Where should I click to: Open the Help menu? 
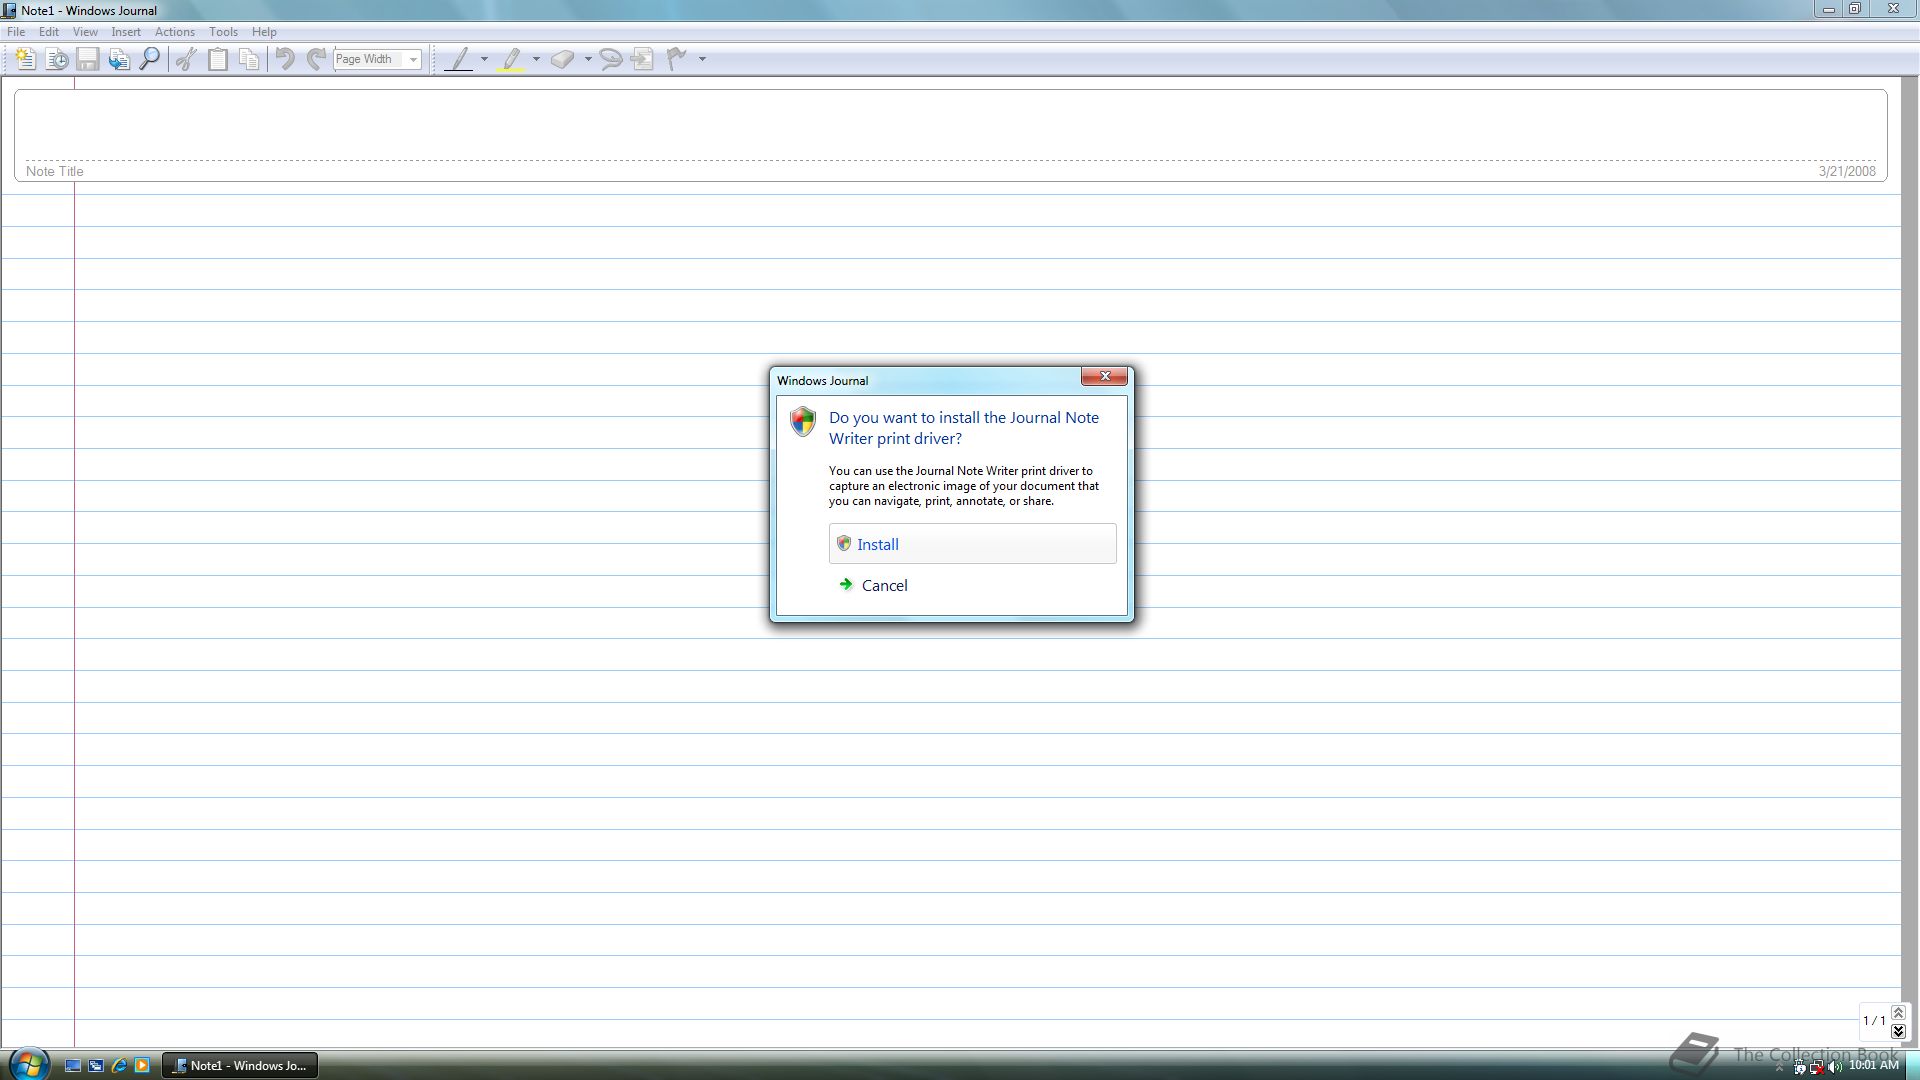pyautogui.click(x=264, y=32)
